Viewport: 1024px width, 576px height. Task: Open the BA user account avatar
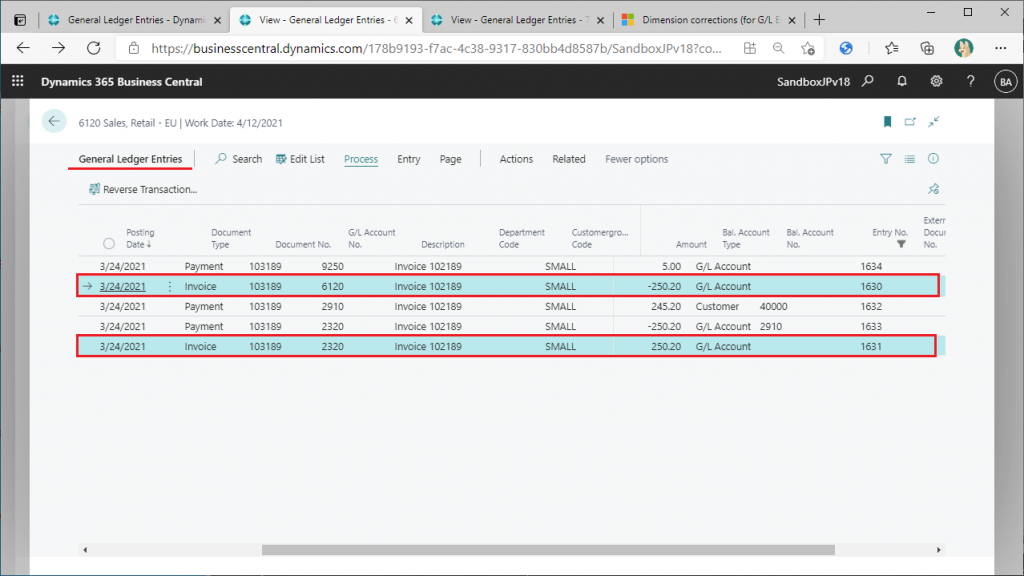(x=1006, y=82)
